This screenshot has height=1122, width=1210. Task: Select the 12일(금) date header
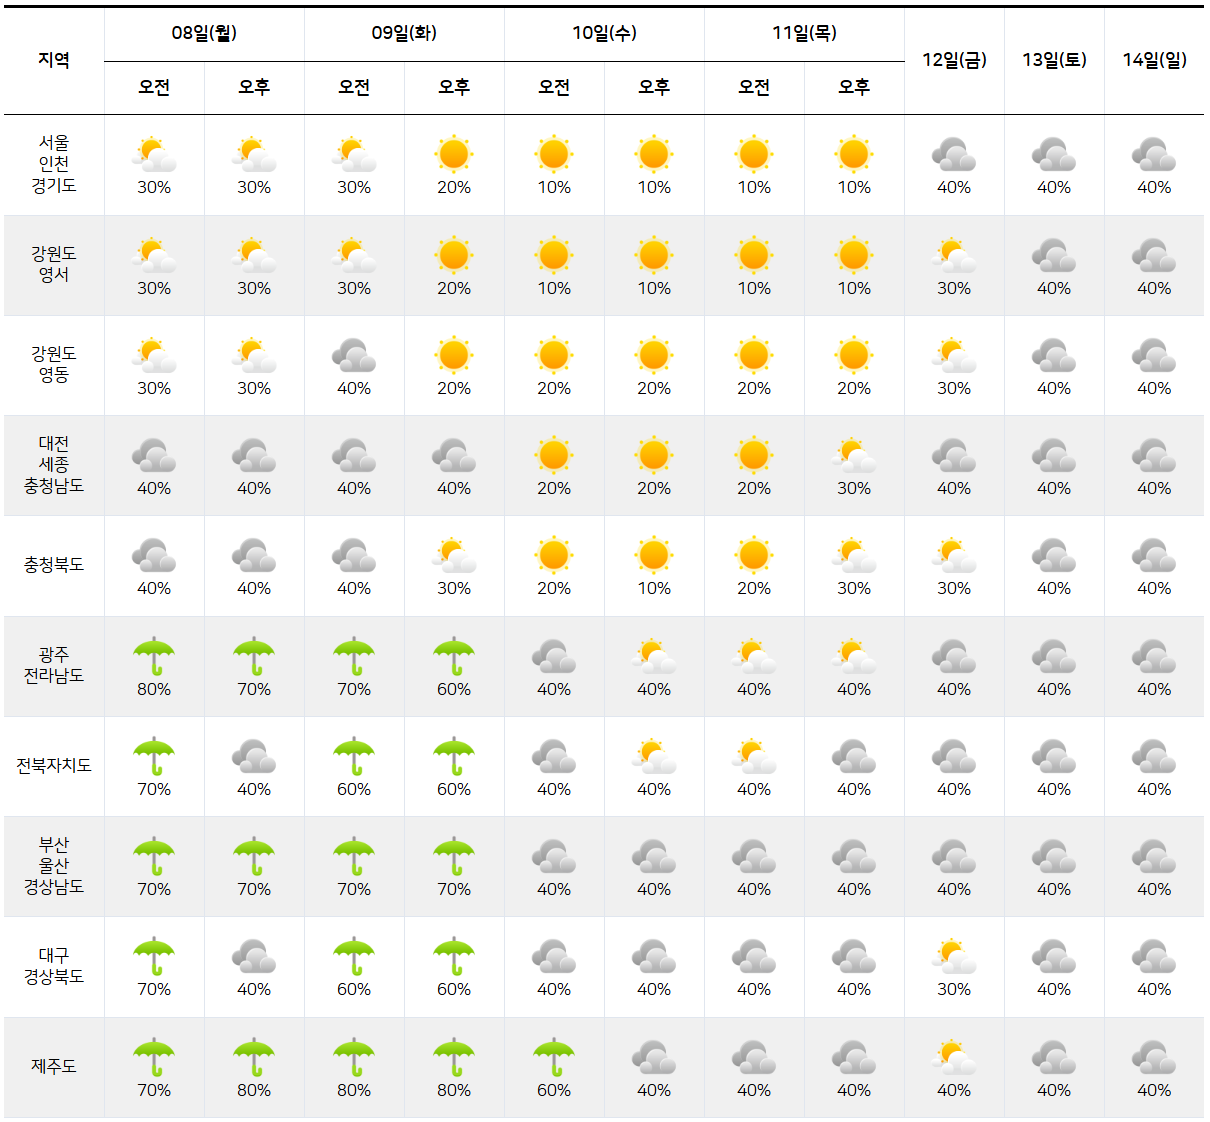(954, 60)
